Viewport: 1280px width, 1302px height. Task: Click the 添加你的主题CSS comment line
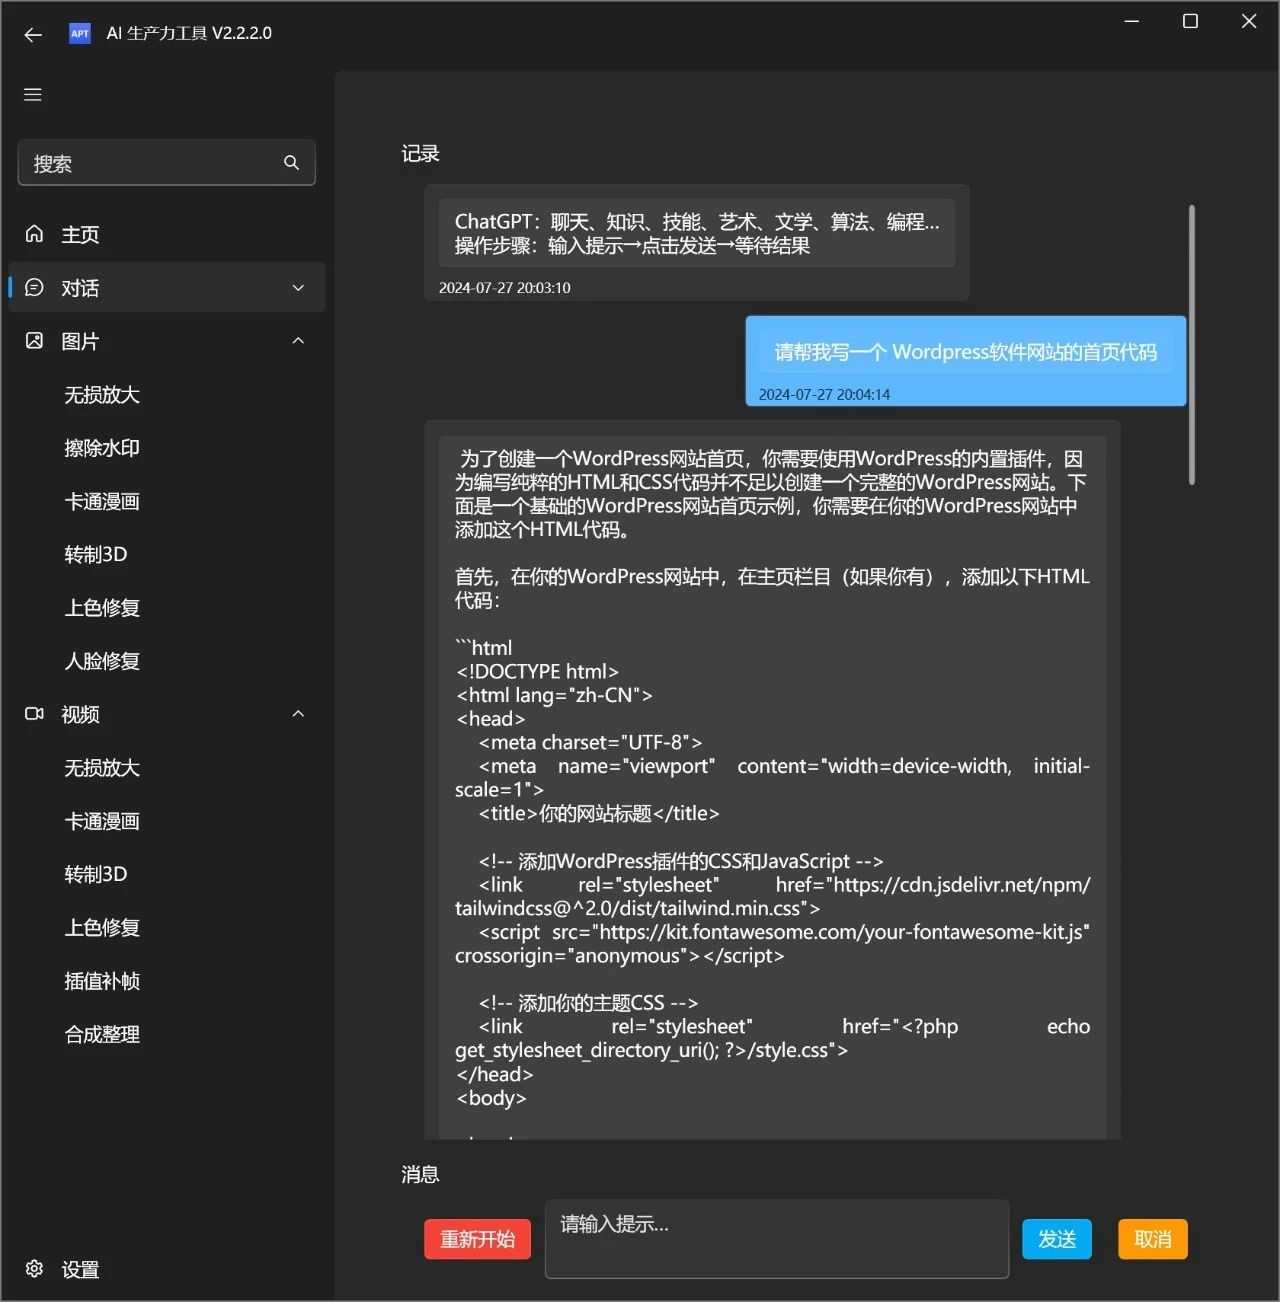[x=588, y=1002]
